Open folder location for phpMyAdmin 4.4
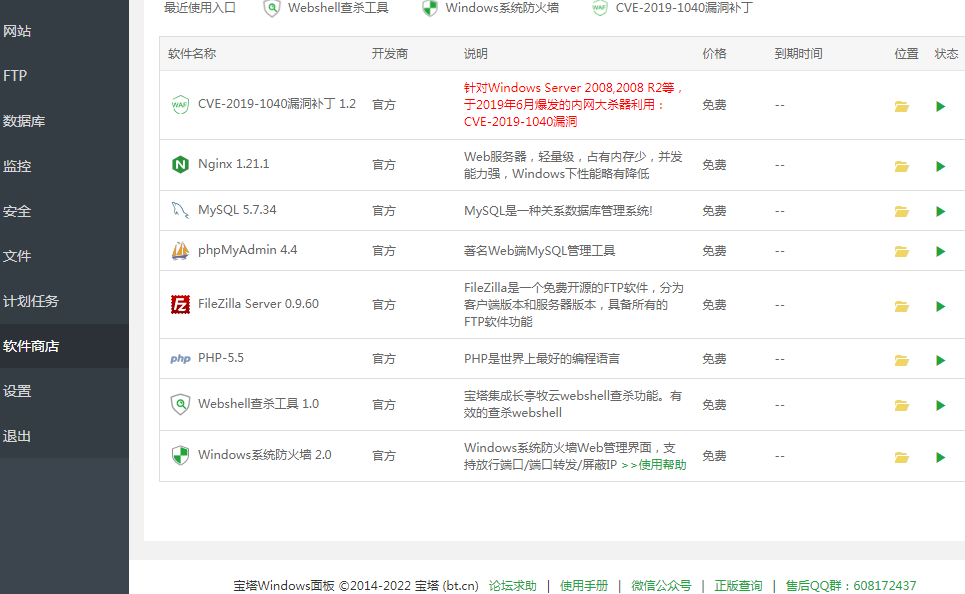 pos(902,251)
